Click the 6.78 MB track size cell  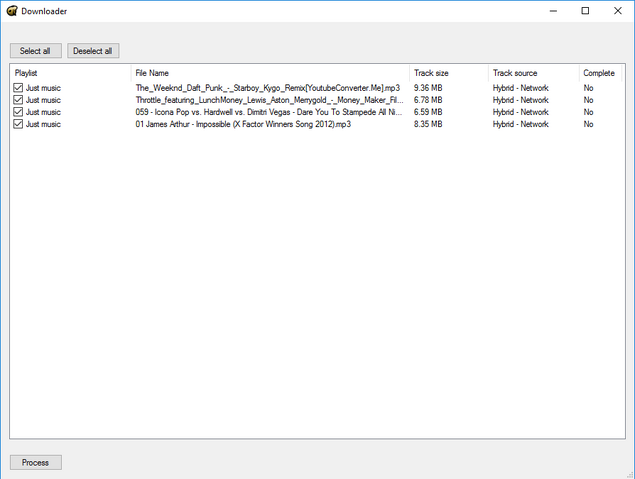(x=428, y=100)
